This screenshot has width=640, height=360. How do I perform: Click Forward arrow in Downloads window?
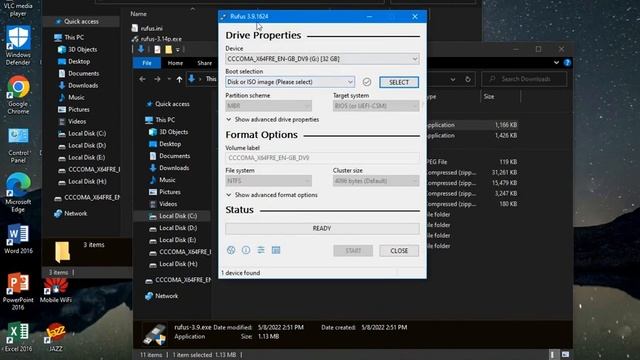(157, 79)
